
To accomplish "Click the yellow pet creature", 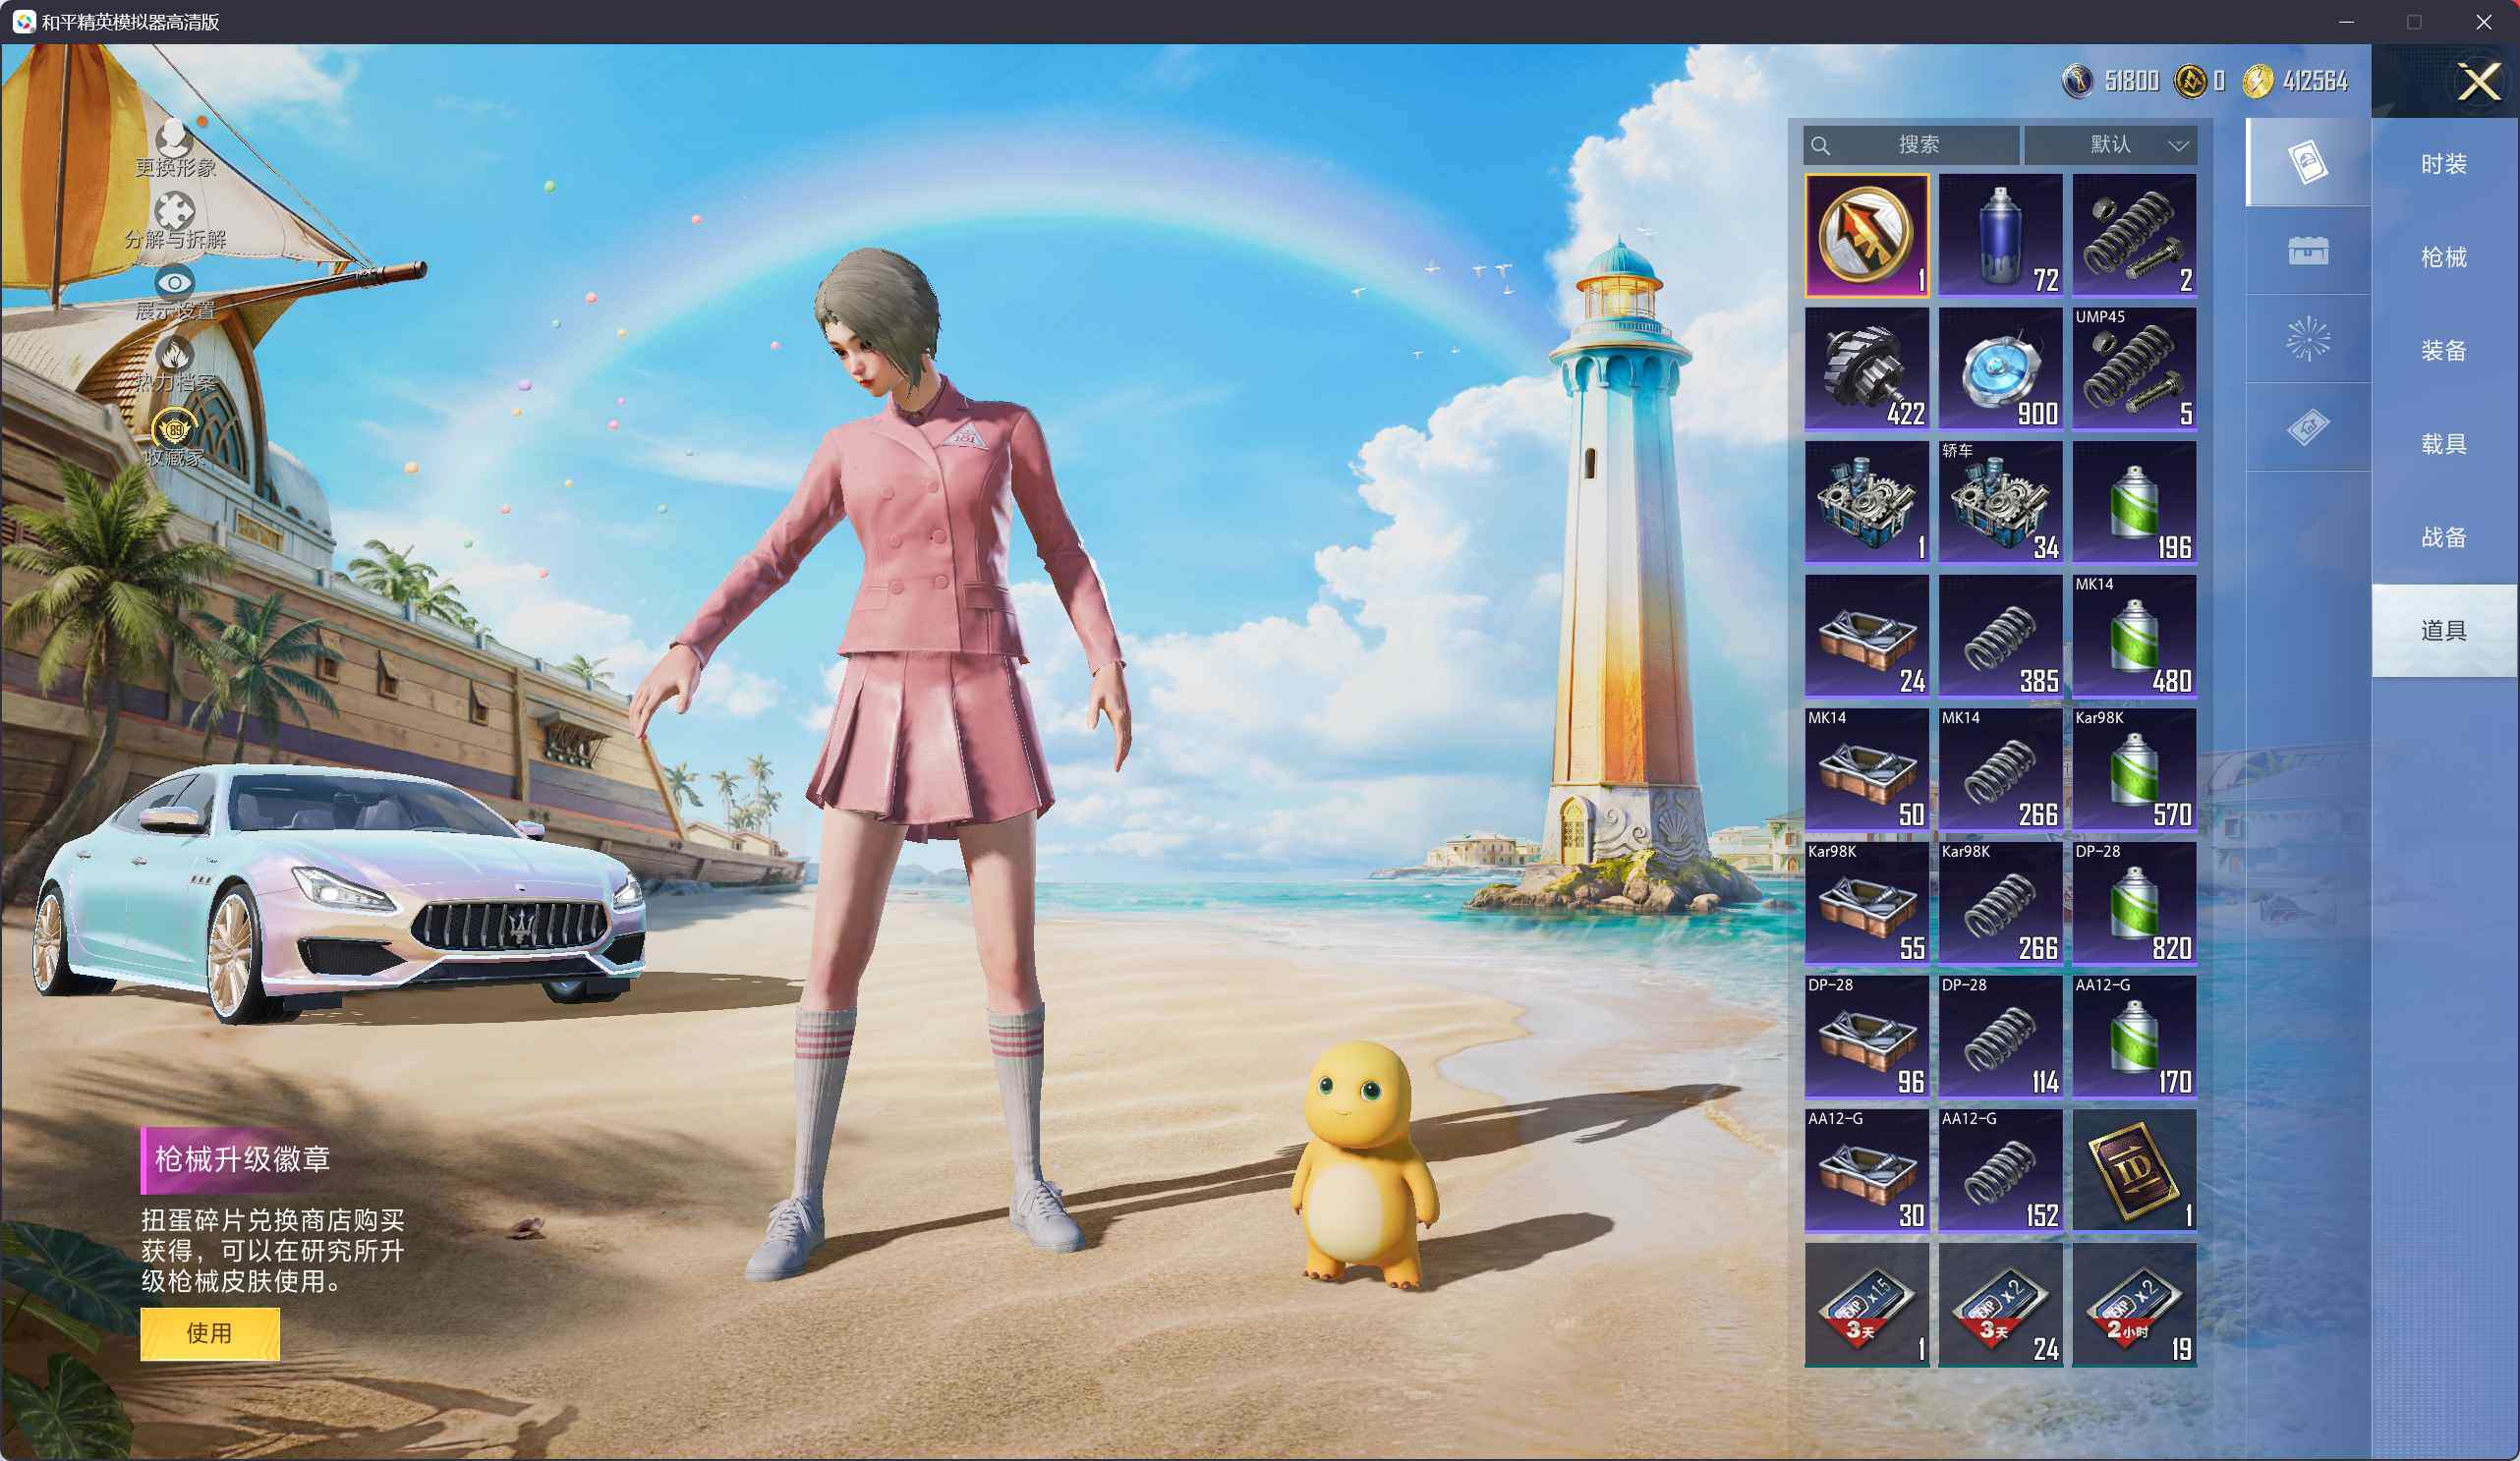I will coord(1365,1165).
